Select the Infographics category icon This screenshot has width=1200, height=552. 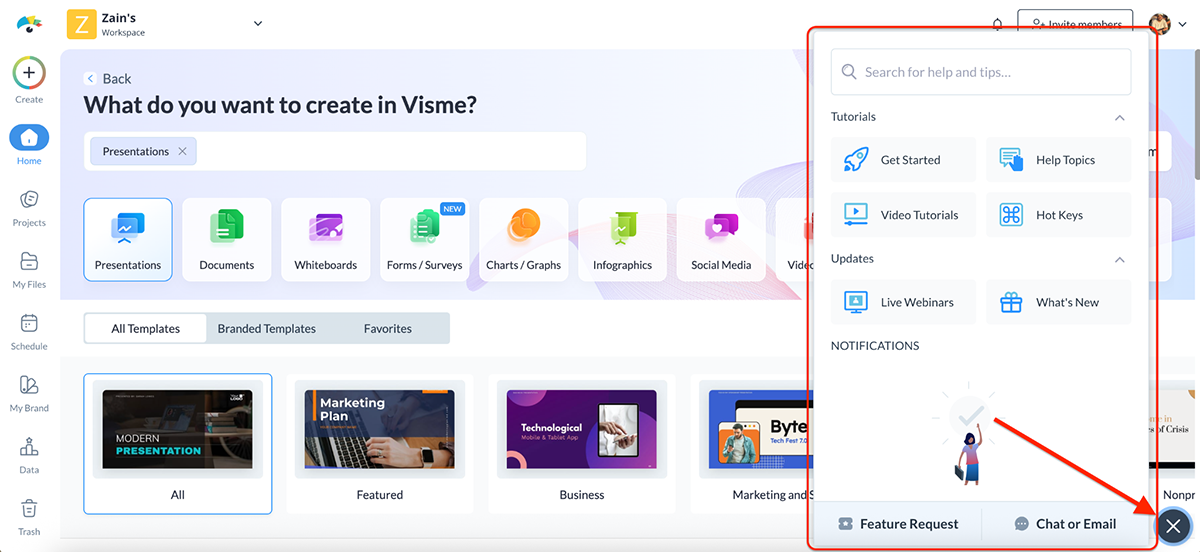coord(622,230)
